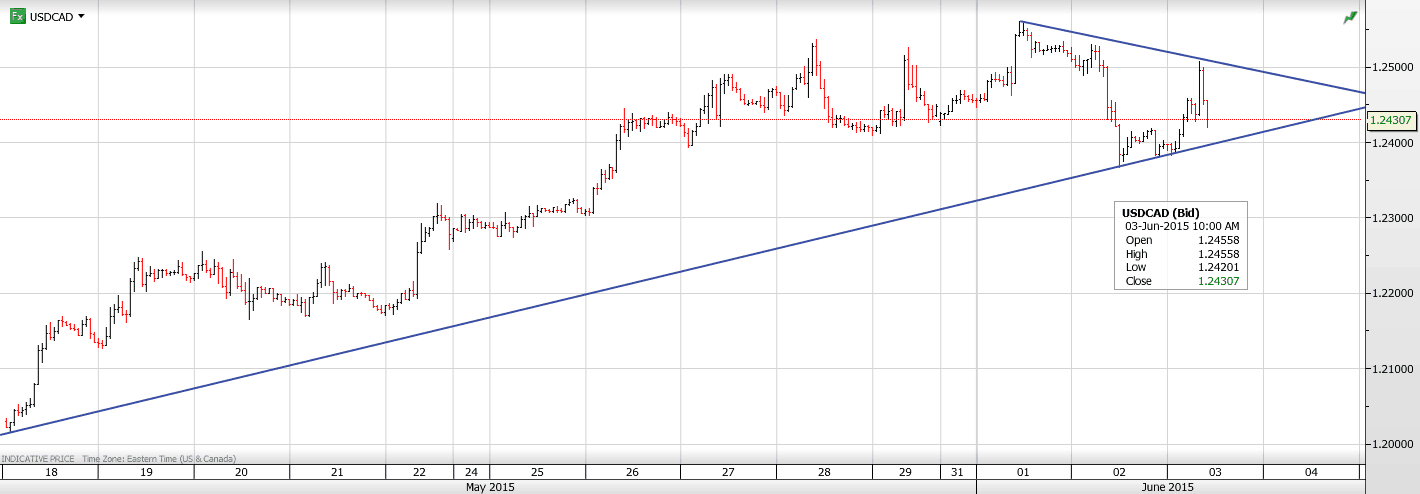Click the Time Zone Eastern Time label
Screen dimensions: 1420x494
click(x=159, y=458)
